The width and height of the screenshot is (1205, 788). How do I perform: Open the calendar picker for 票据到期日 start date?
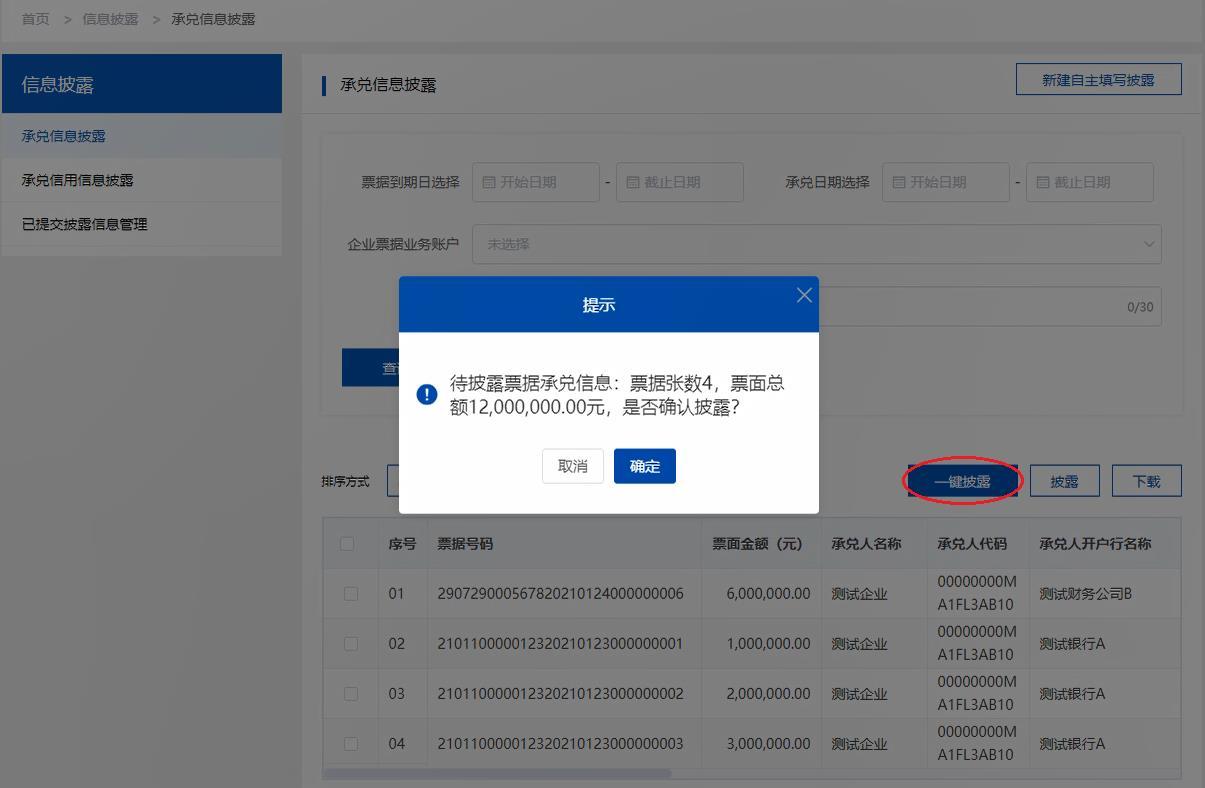[x=536, y=182]
